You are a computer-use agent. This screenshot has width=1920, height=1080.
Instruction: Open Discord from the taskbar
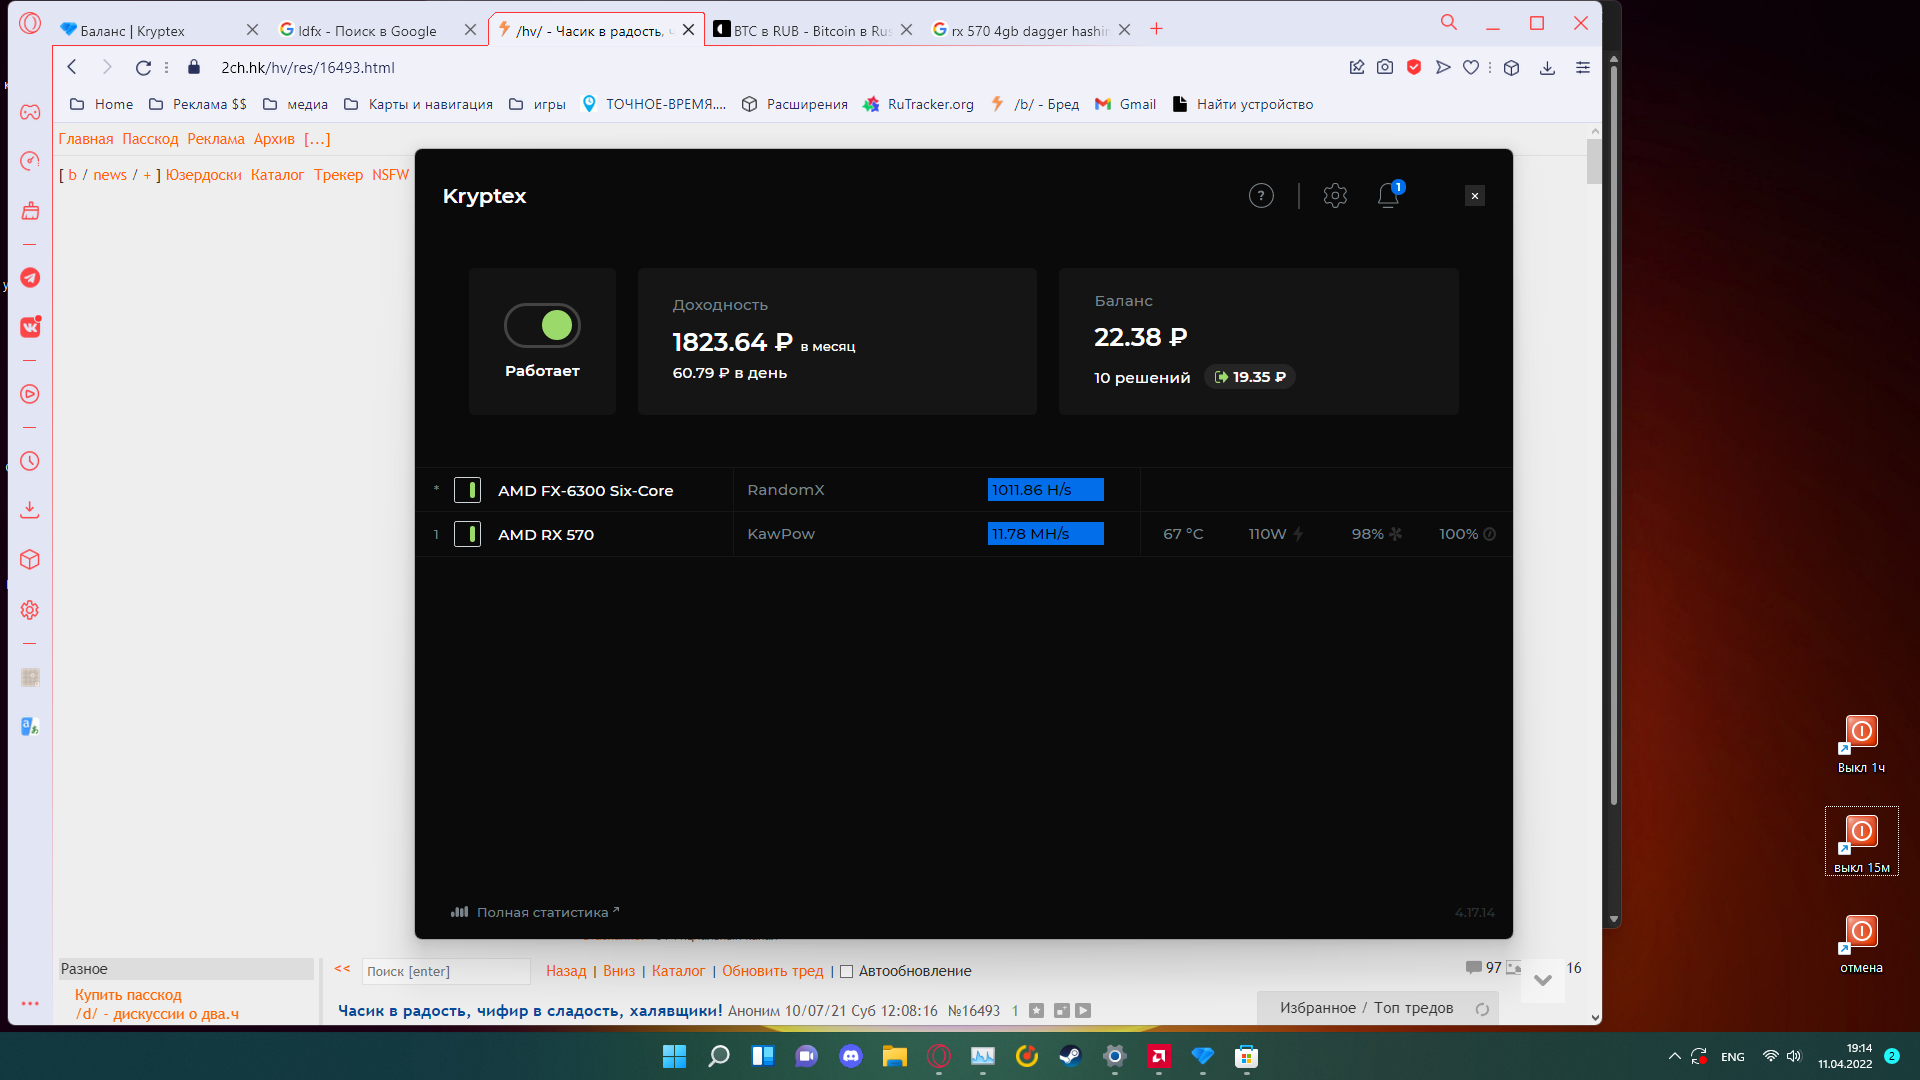click(851, 1056)
